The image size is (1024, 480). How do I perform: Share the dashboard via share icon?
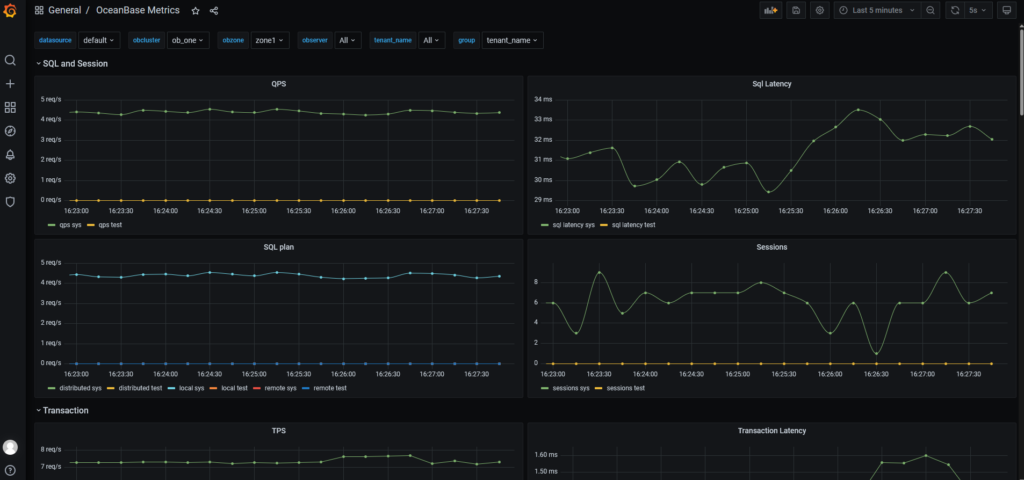tap(214, 10)
